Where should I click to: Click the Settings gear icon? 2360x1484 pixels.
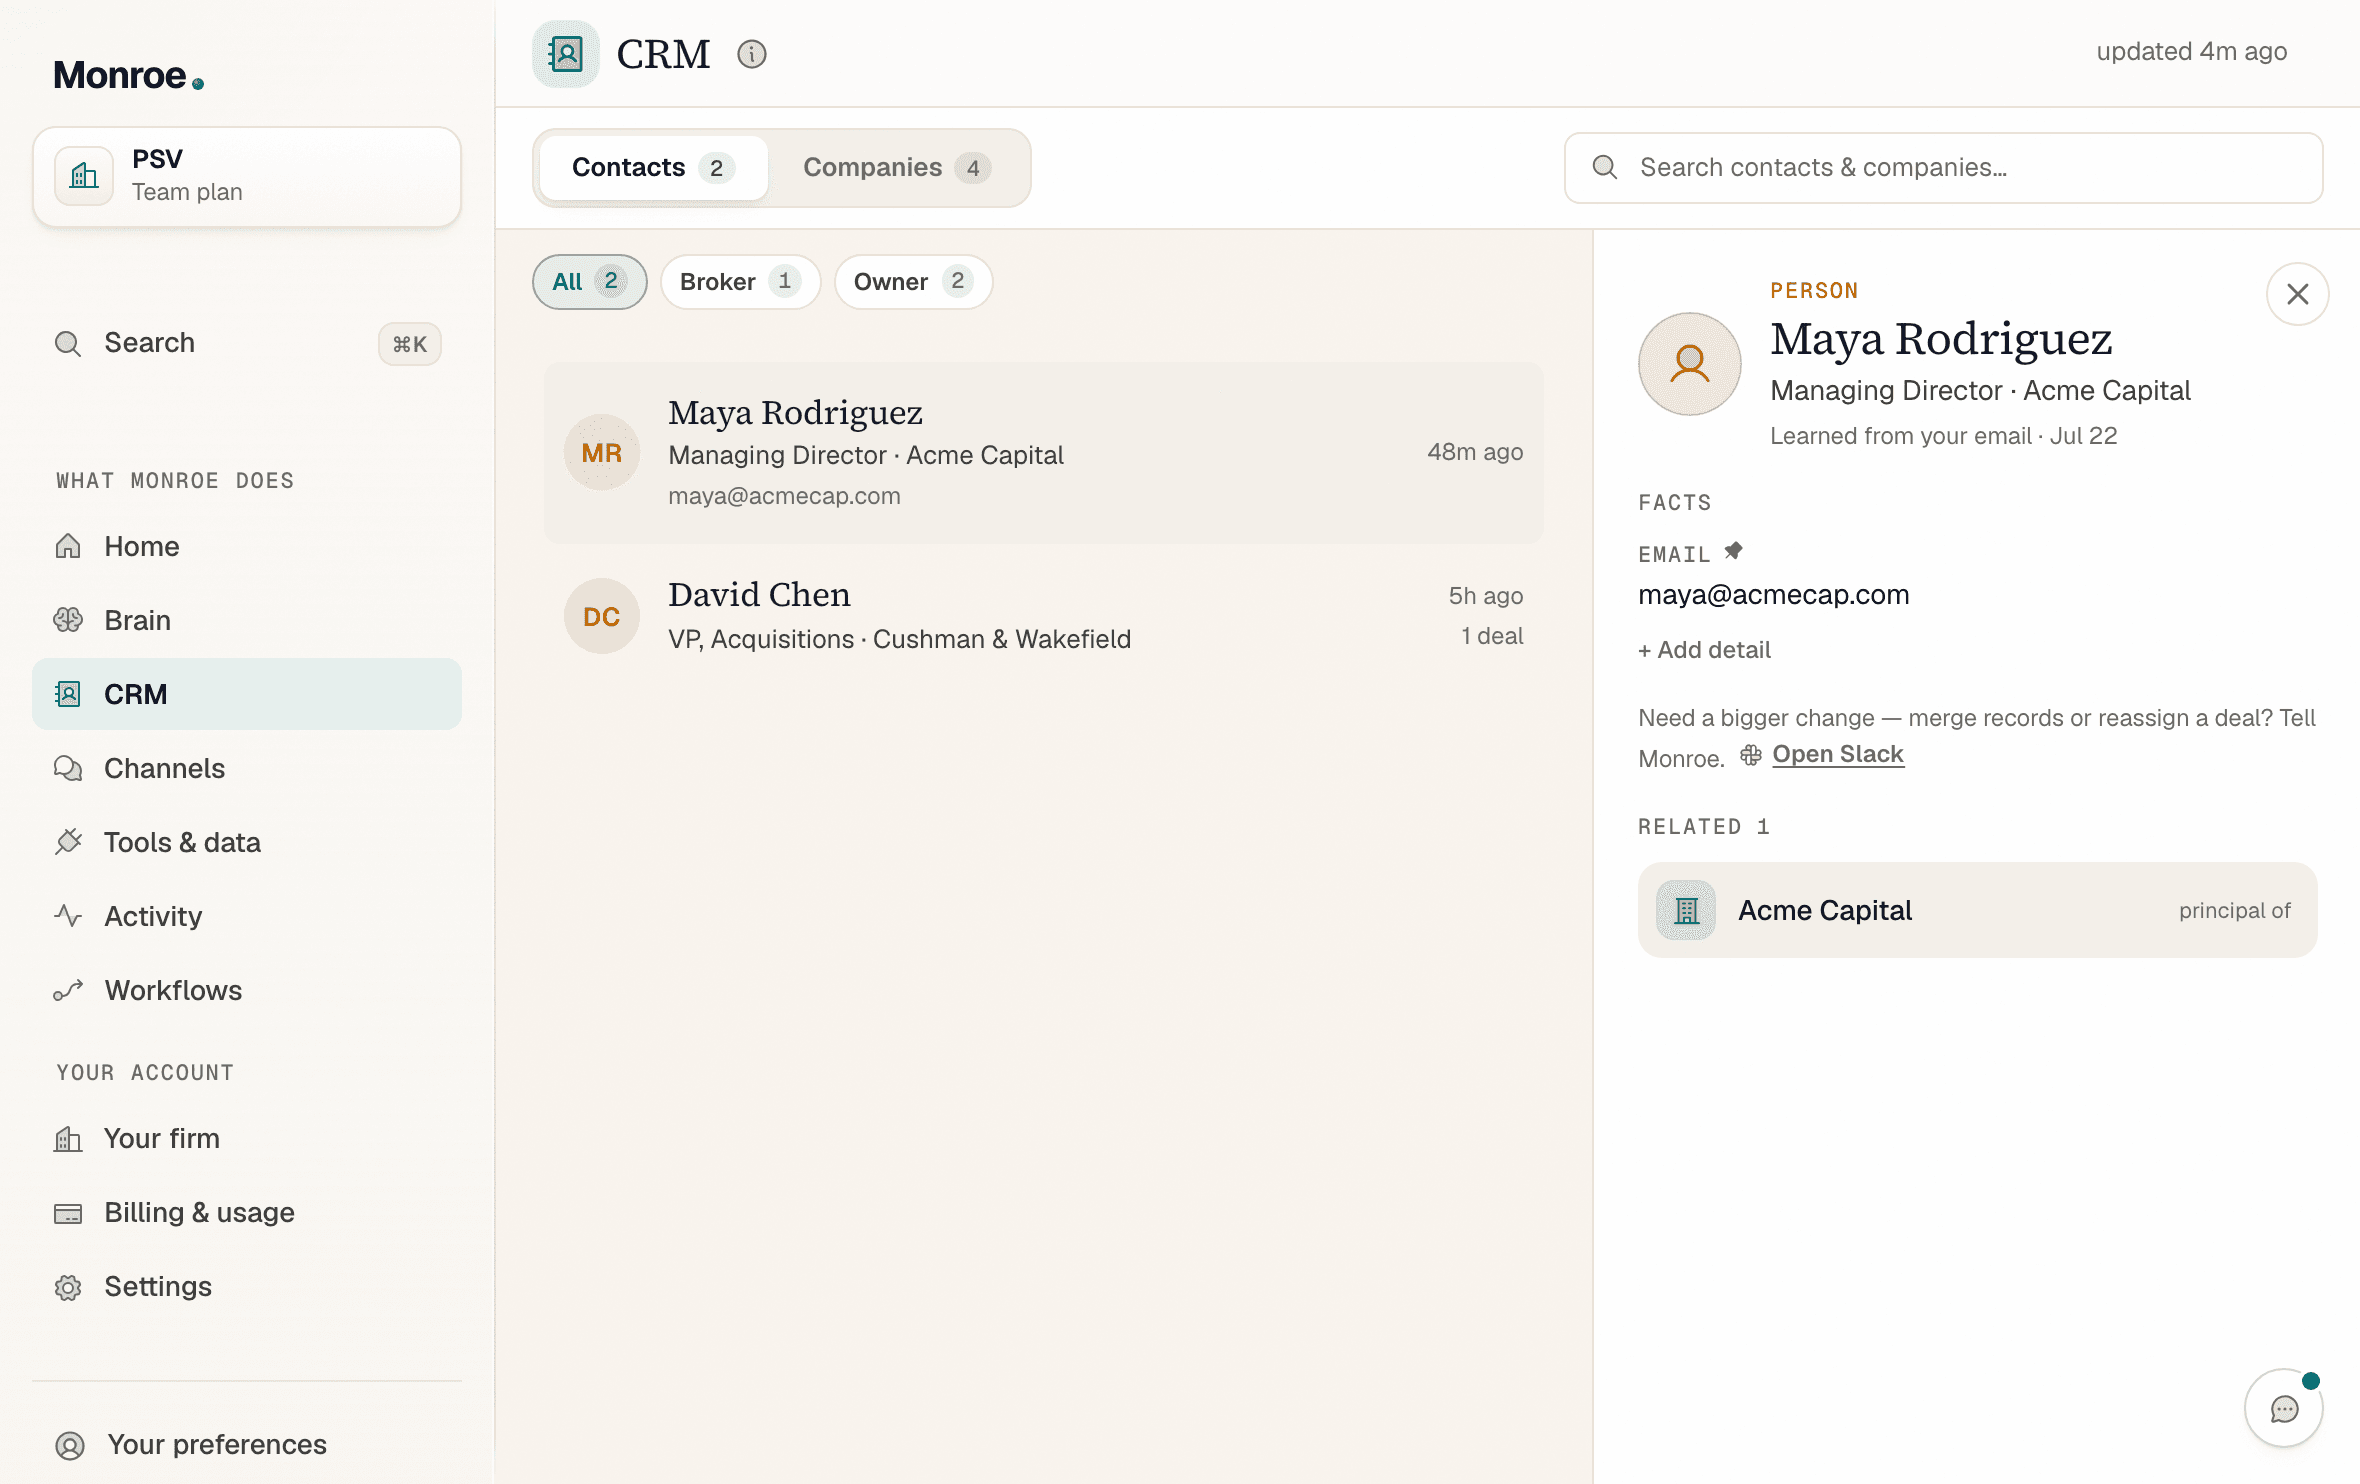coord(68,1287)
